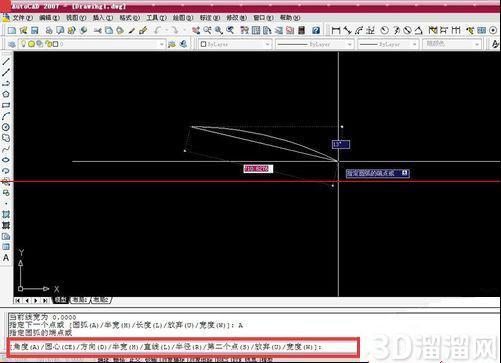Open the 编辑 (Edit) menu
This screenshot has width=501, height=363.
pyautogui.click(x=49, y=18)
